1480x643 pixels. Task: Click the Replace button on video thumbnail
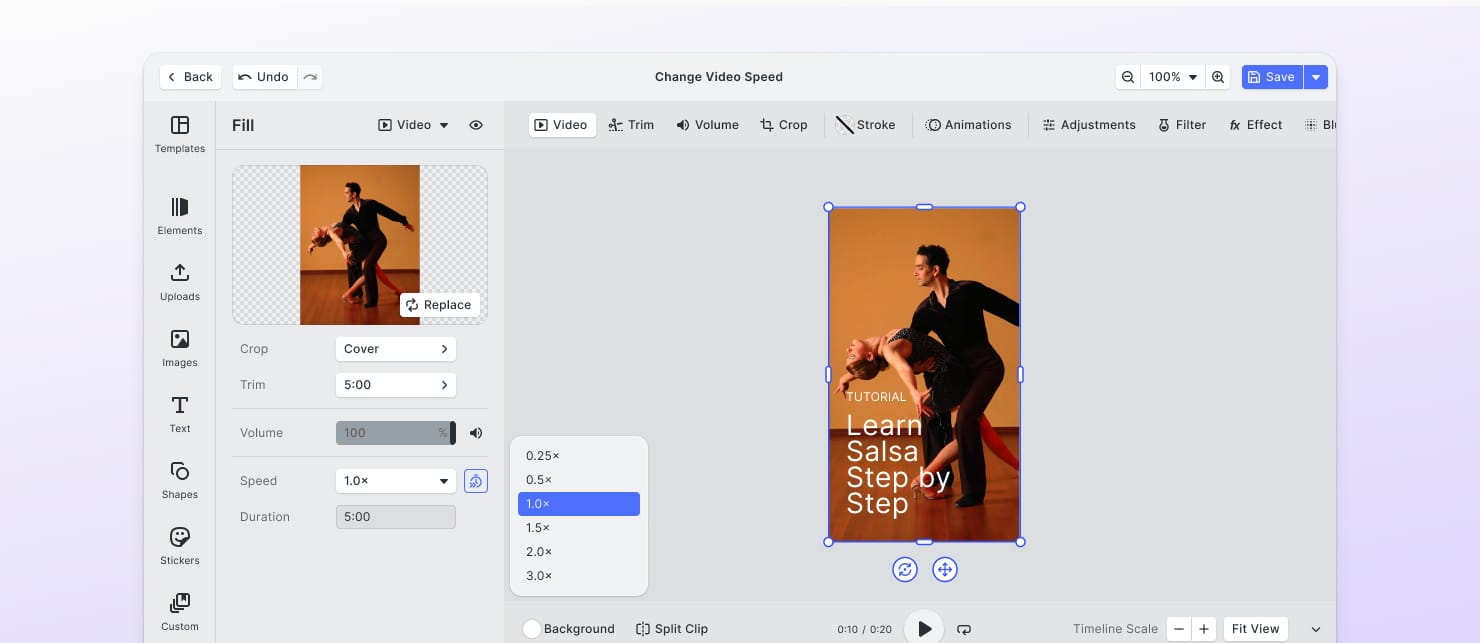pos(439,305)
